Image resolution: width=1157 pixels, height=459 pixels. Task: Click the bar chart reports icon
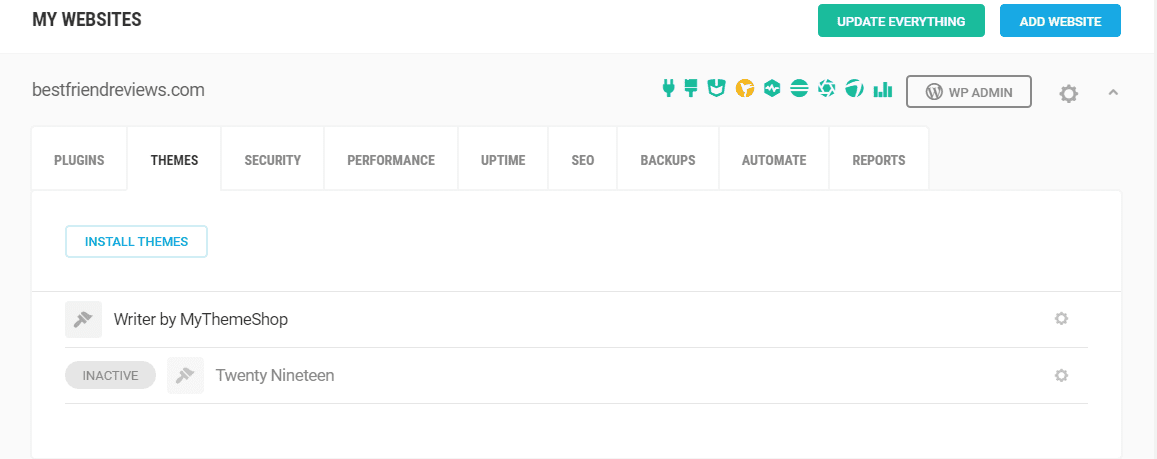tap(883, 89)
